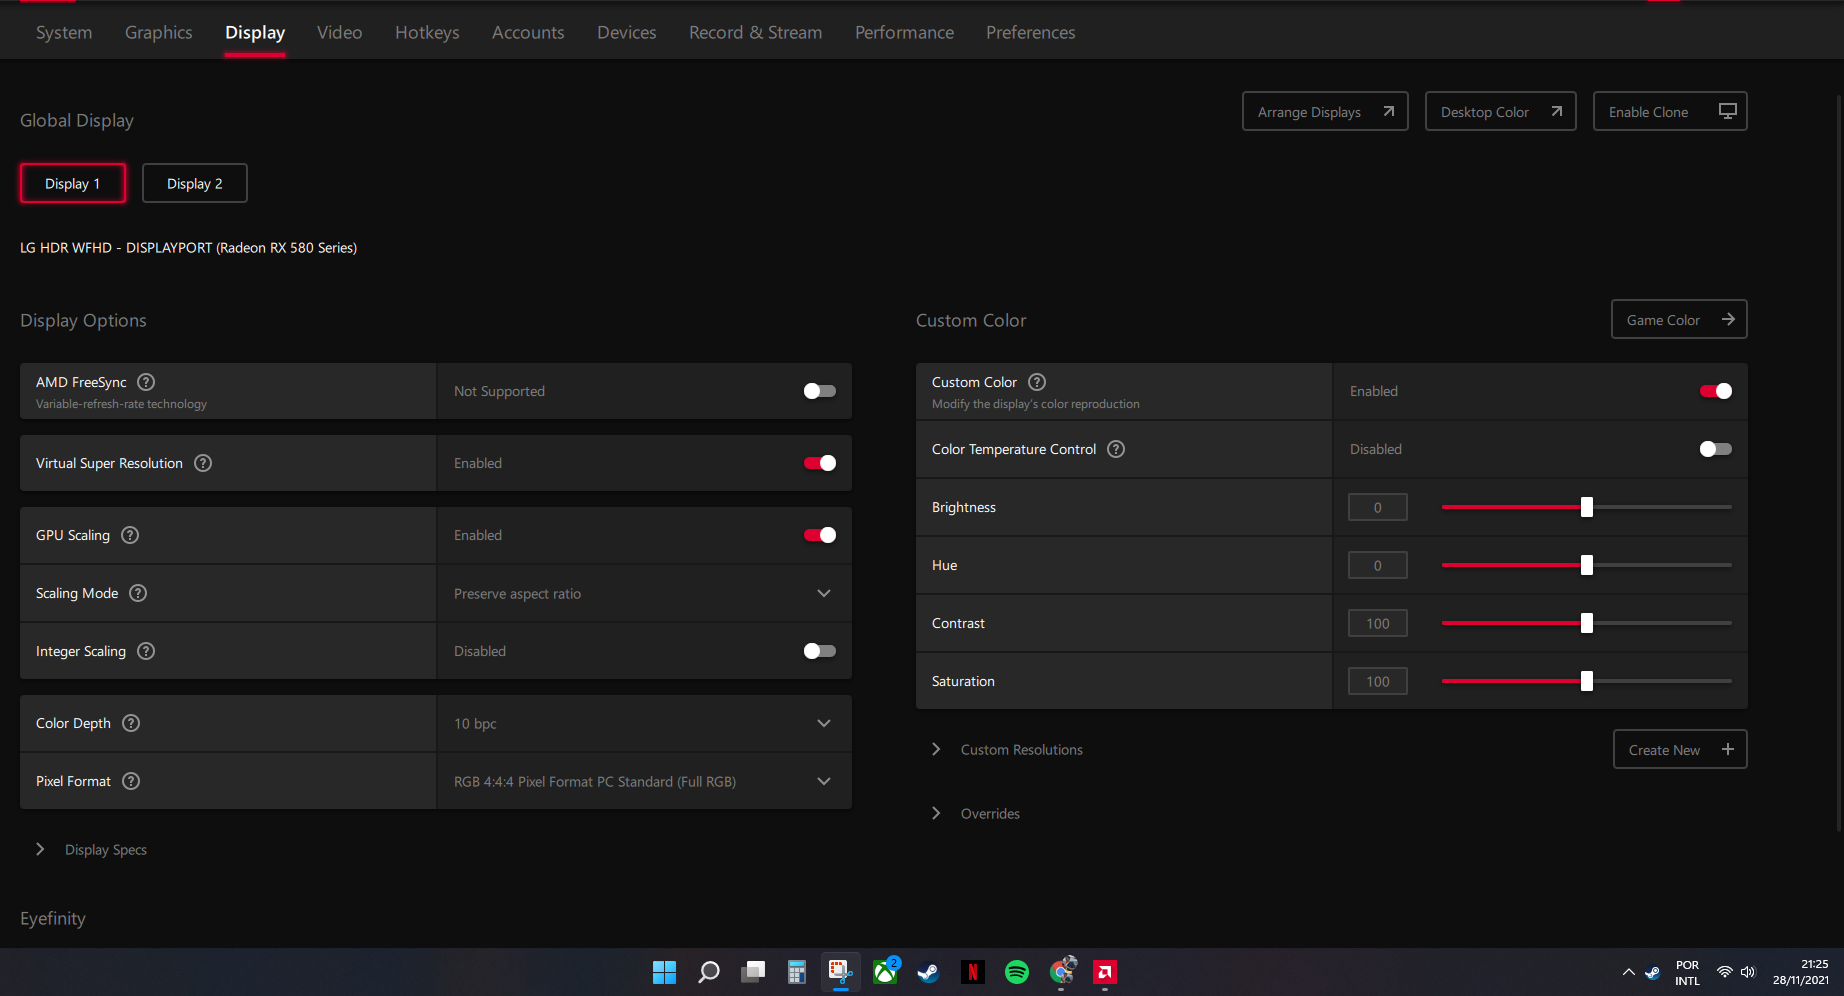Click the Scaling Mode question mark icon
This screenshot has width=1844, height=996.
point(138,593)
